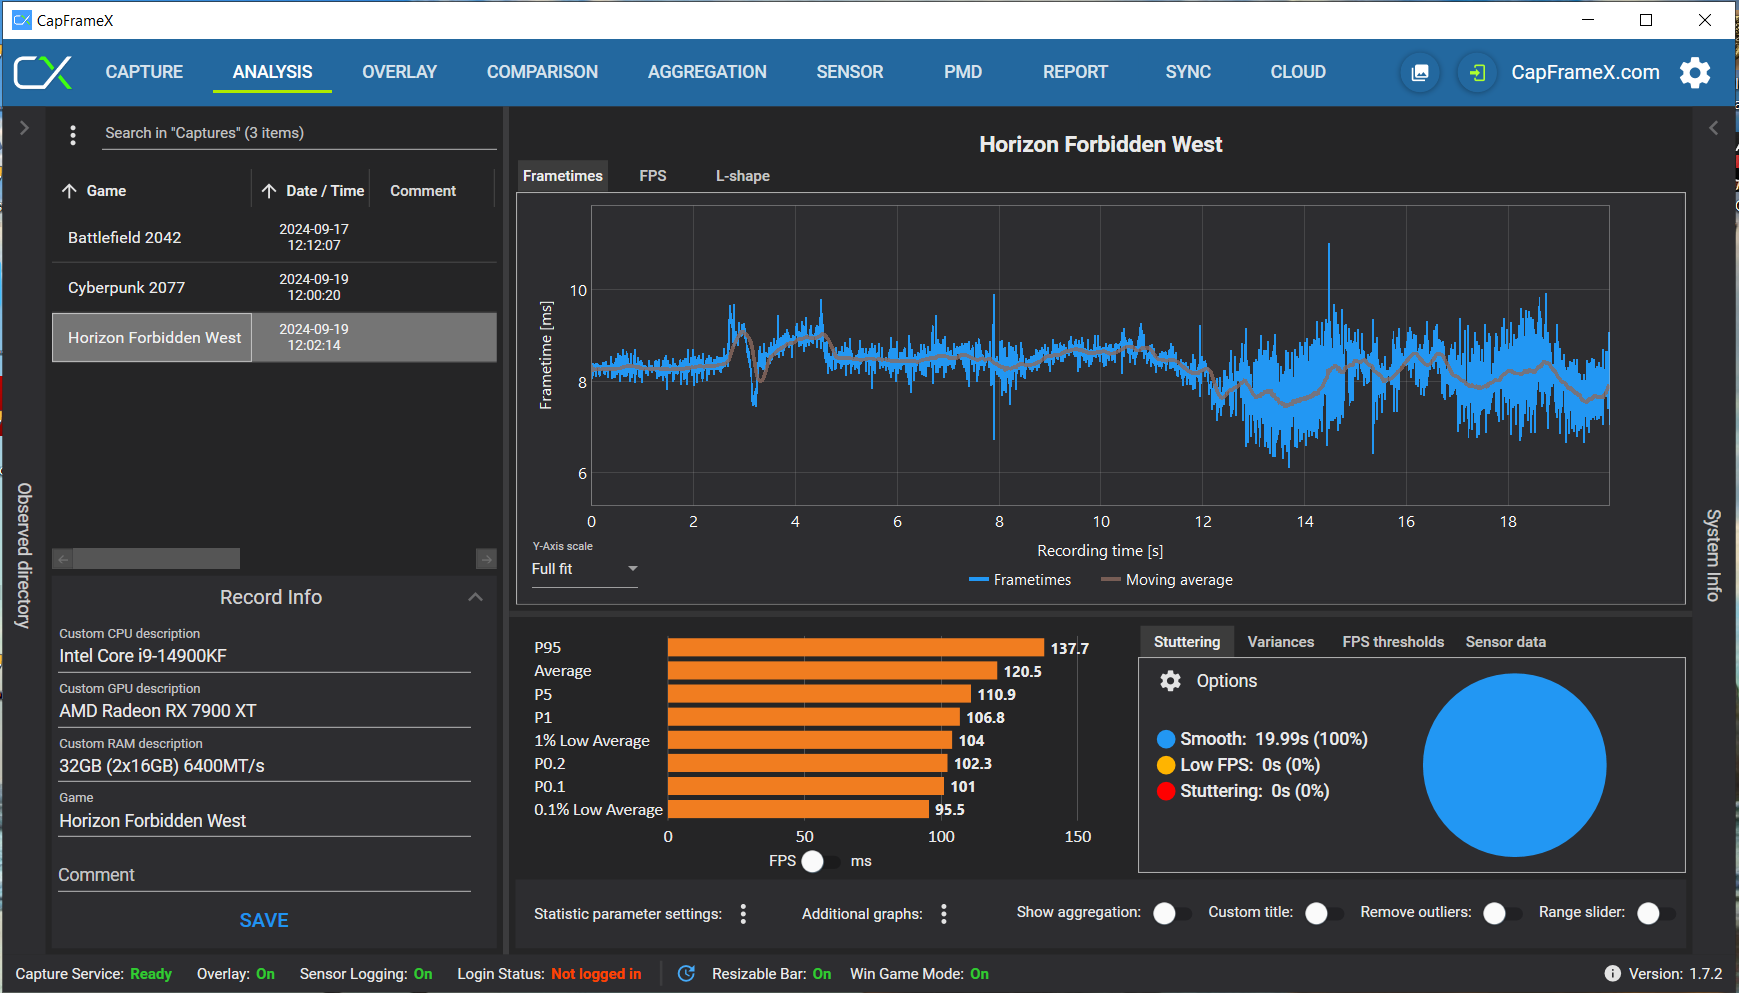Show the Frametimes graph tab
Image resolution: width=1739 pixels, height=993 pixels.
(563, 176)
